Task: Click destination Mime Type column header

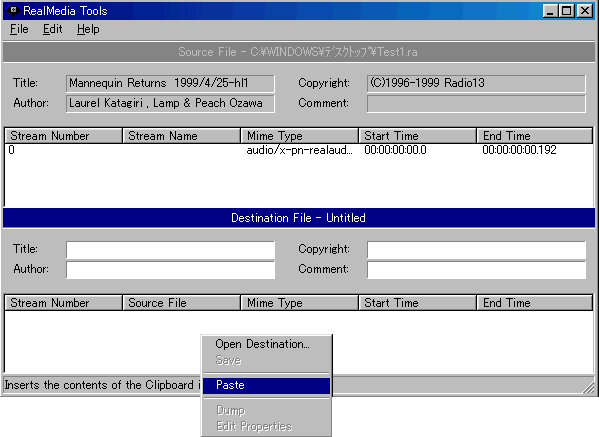Action: pyautogui.click(x=300, y=303)
